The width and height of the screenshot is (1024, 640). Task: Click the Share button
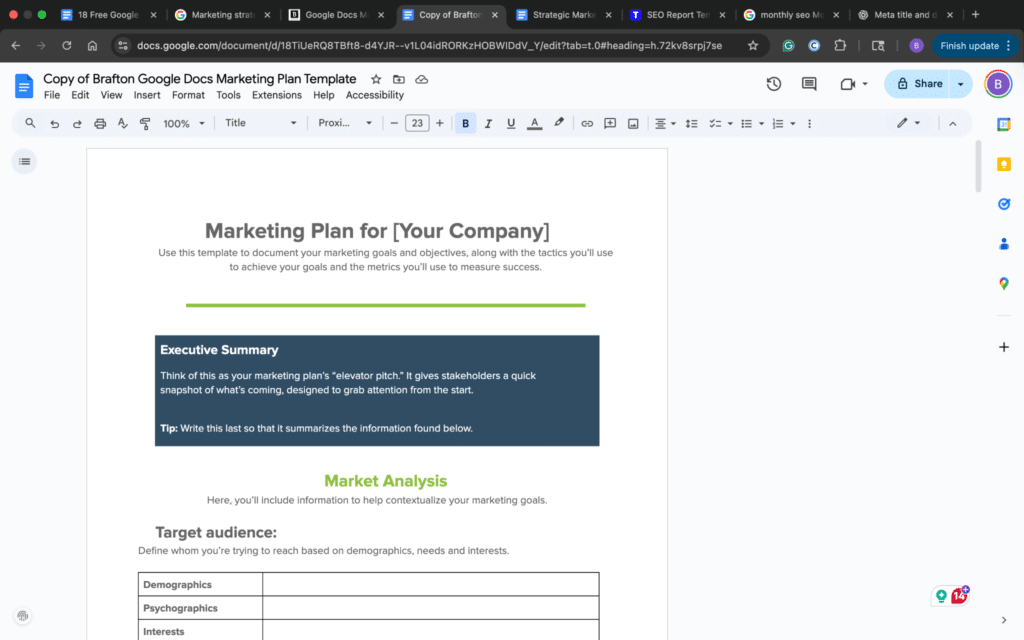[920, 85]
